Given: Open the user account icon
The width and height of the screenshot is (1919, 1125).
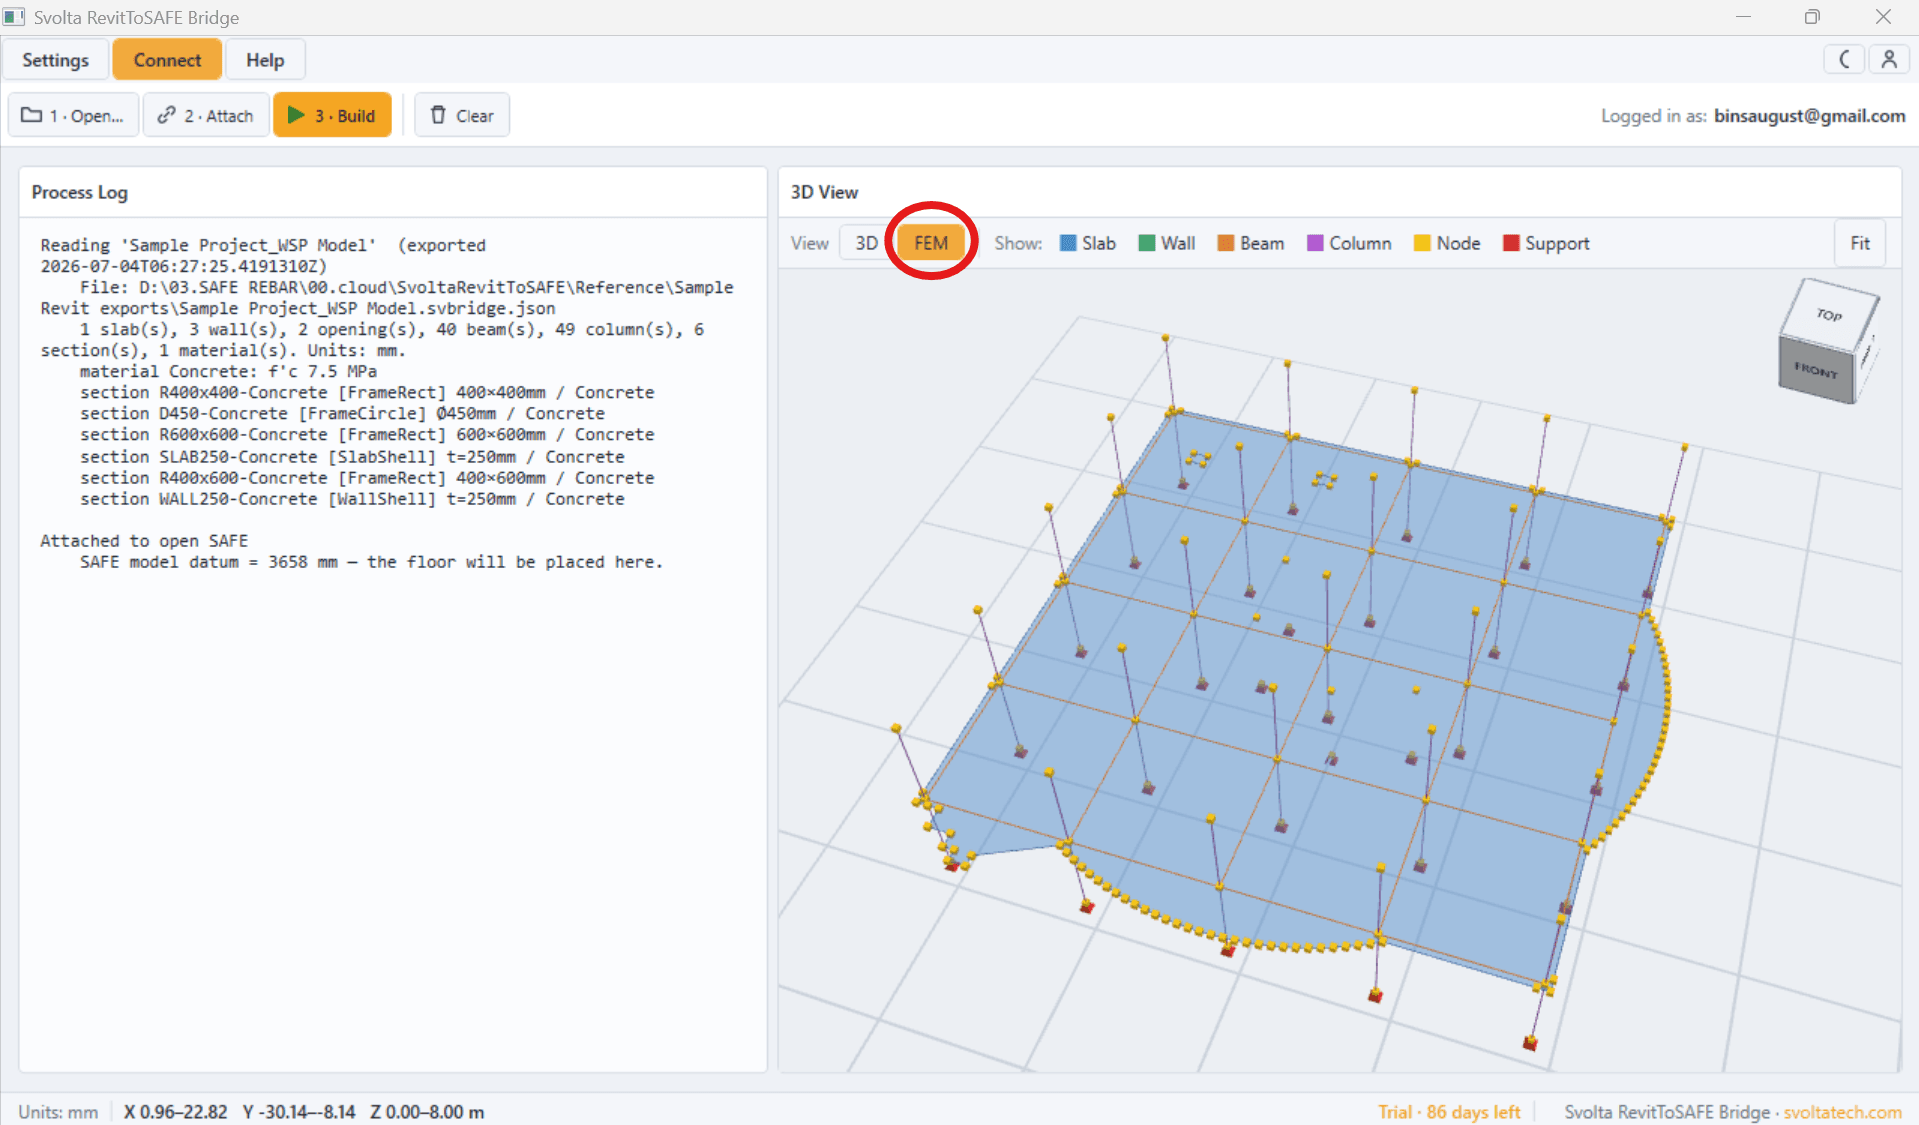Looking at the screenshot, I should (x=1889, y=60).
